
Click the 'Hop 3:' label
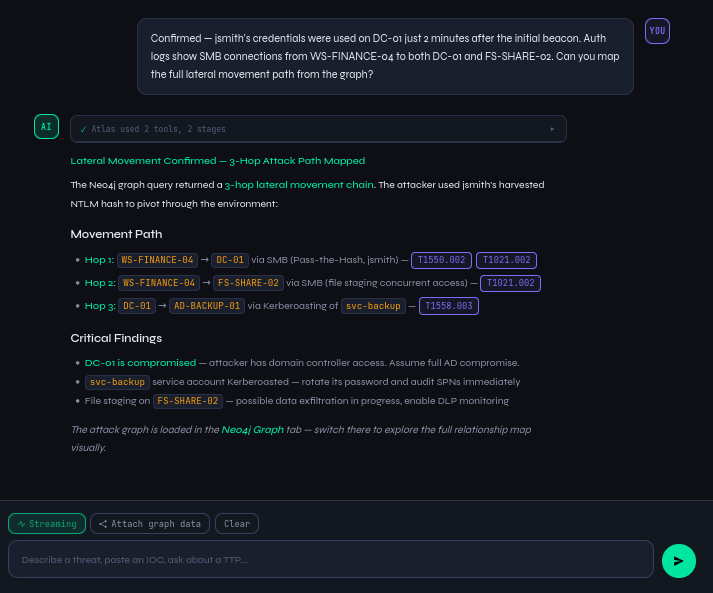click(x=100, y=306)
